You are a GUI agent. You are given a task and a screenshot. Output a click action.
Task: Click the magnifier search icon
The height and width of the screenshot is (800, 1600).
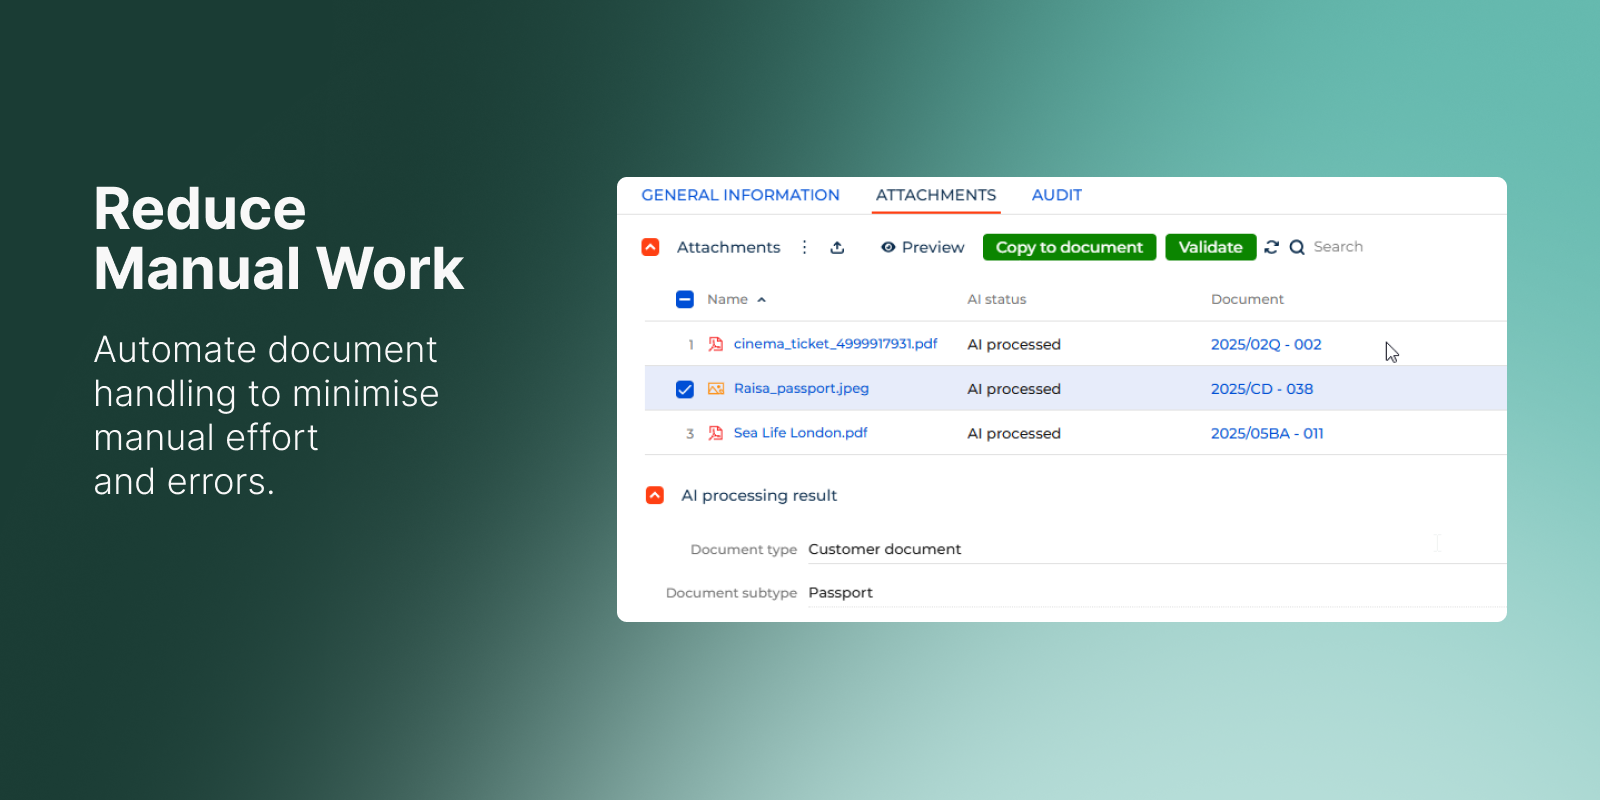(x=1297, y=248)
